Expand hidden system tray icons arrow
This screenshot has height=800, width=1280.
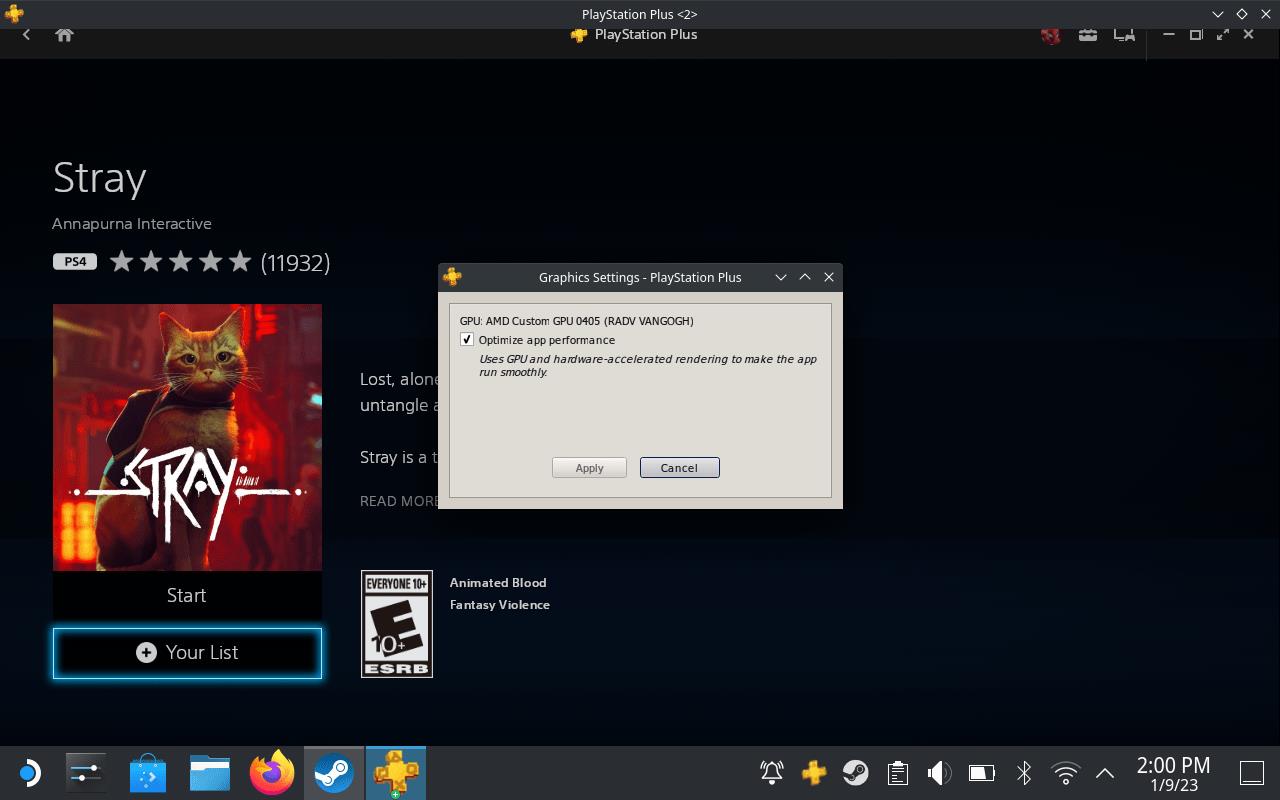[1105, 773]
